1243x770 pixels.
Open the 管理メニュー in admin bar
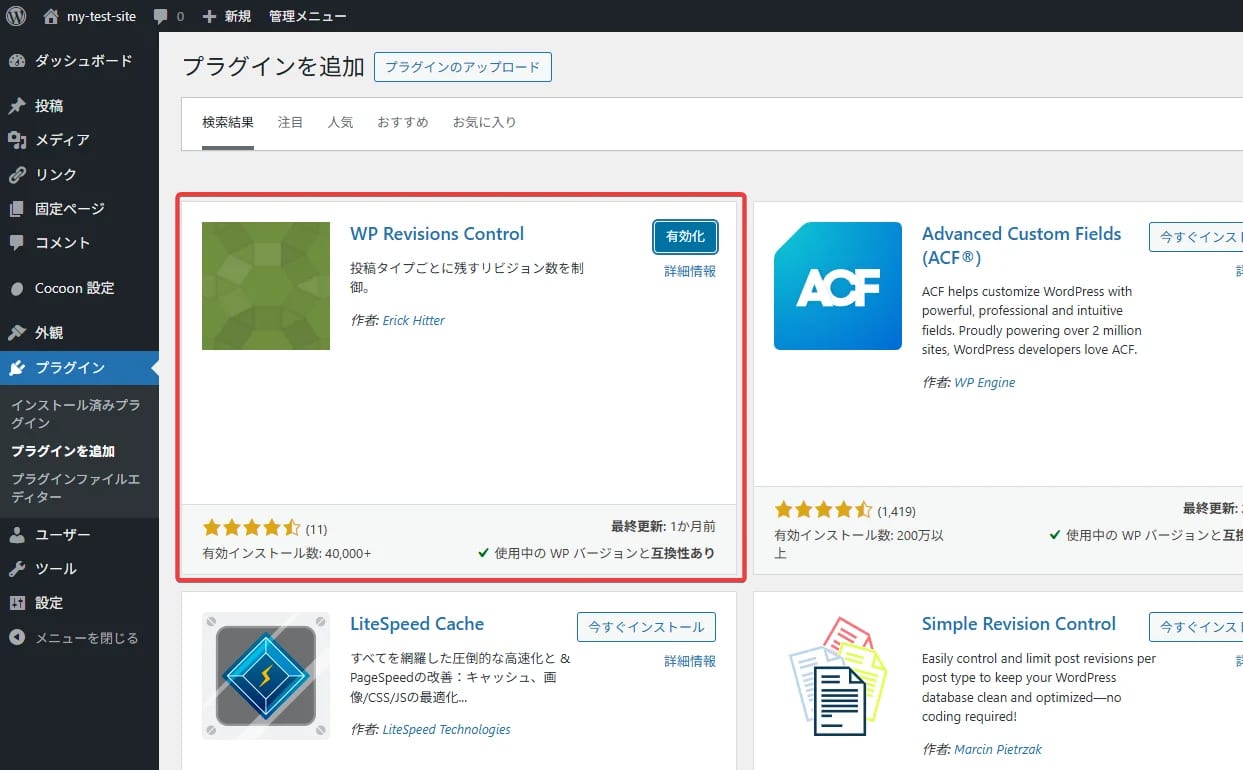[308, 16]
